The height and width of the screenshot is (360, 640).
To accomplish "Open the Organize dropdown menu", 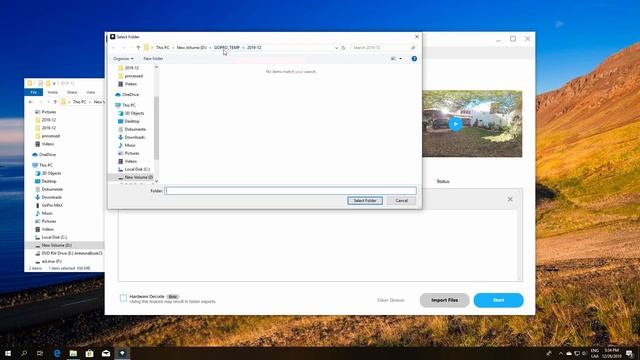I will pos(123,59).
